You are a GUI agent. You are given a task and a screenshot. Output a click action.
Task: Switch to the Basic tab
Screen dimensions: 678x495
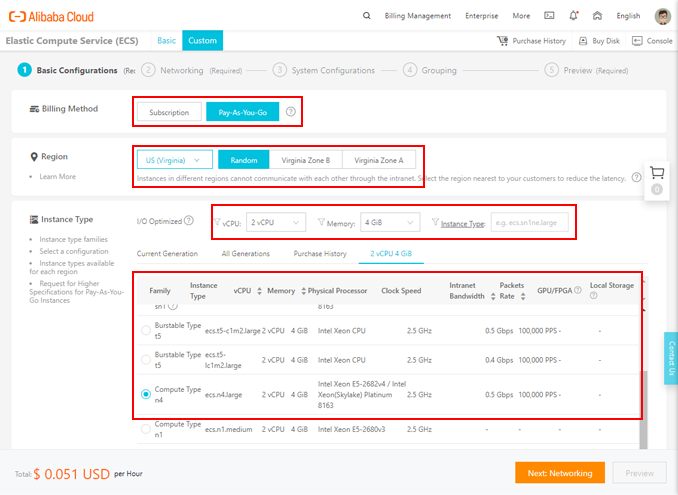pos(166,41)
